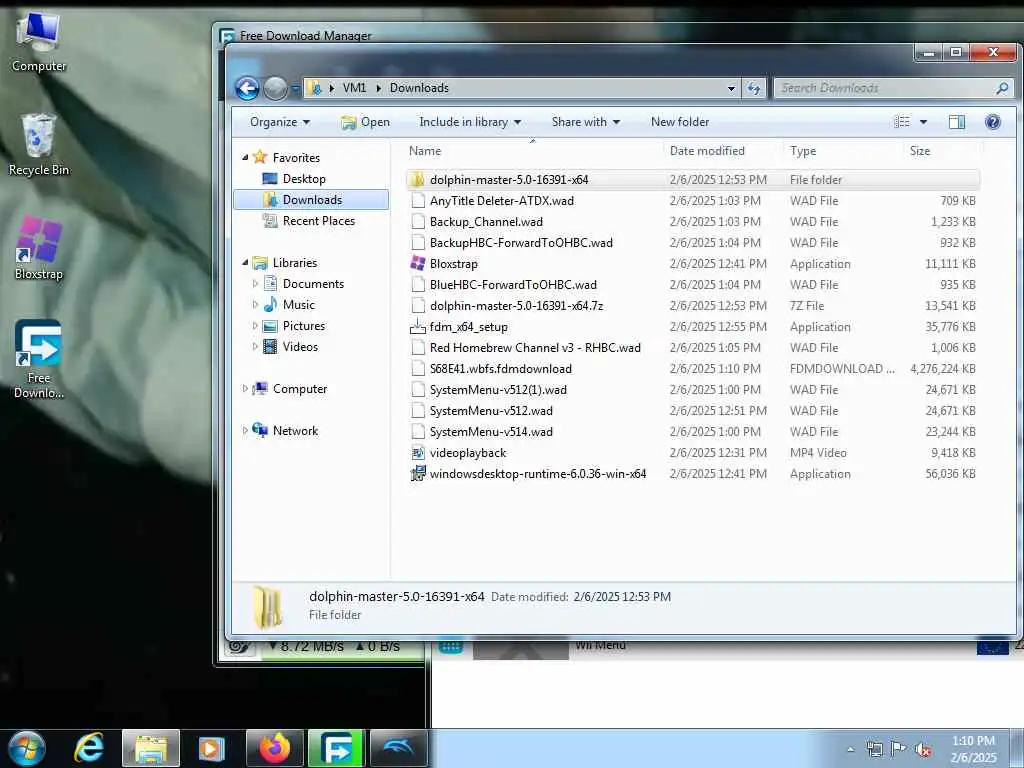Viewport: 1024px width, 768px height.
Task: Sort by Date modified column header
Action: coord(707,151)
